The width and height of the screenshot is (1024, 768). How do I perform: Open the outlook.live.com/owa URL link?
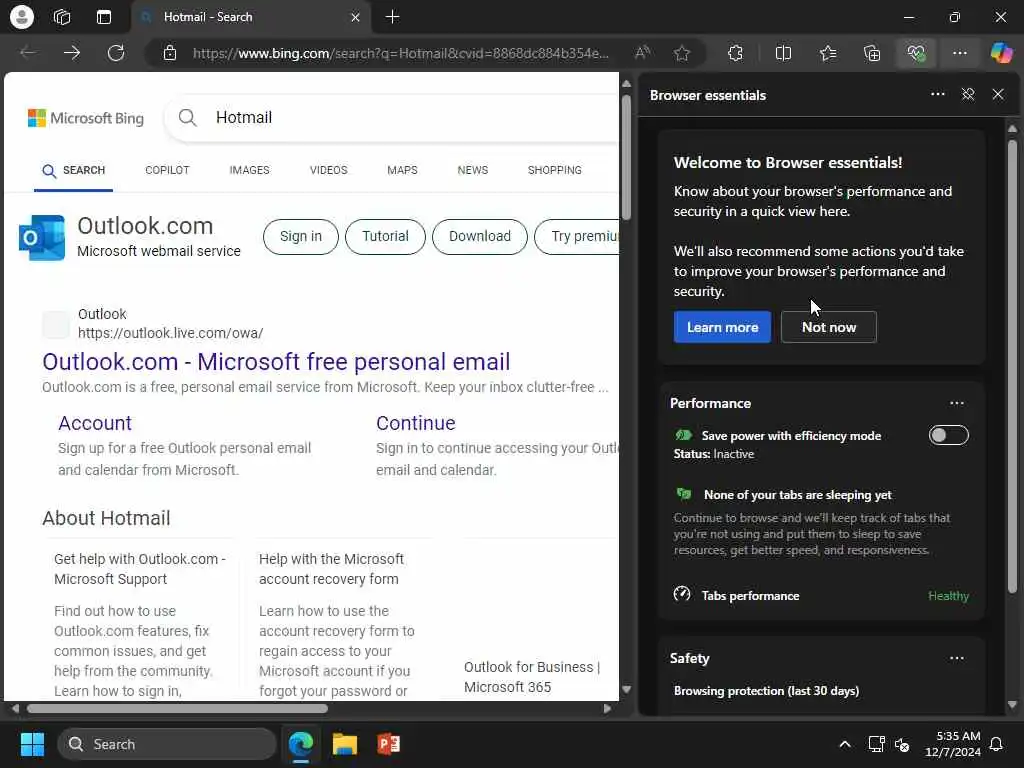click(x=170, y=333)
